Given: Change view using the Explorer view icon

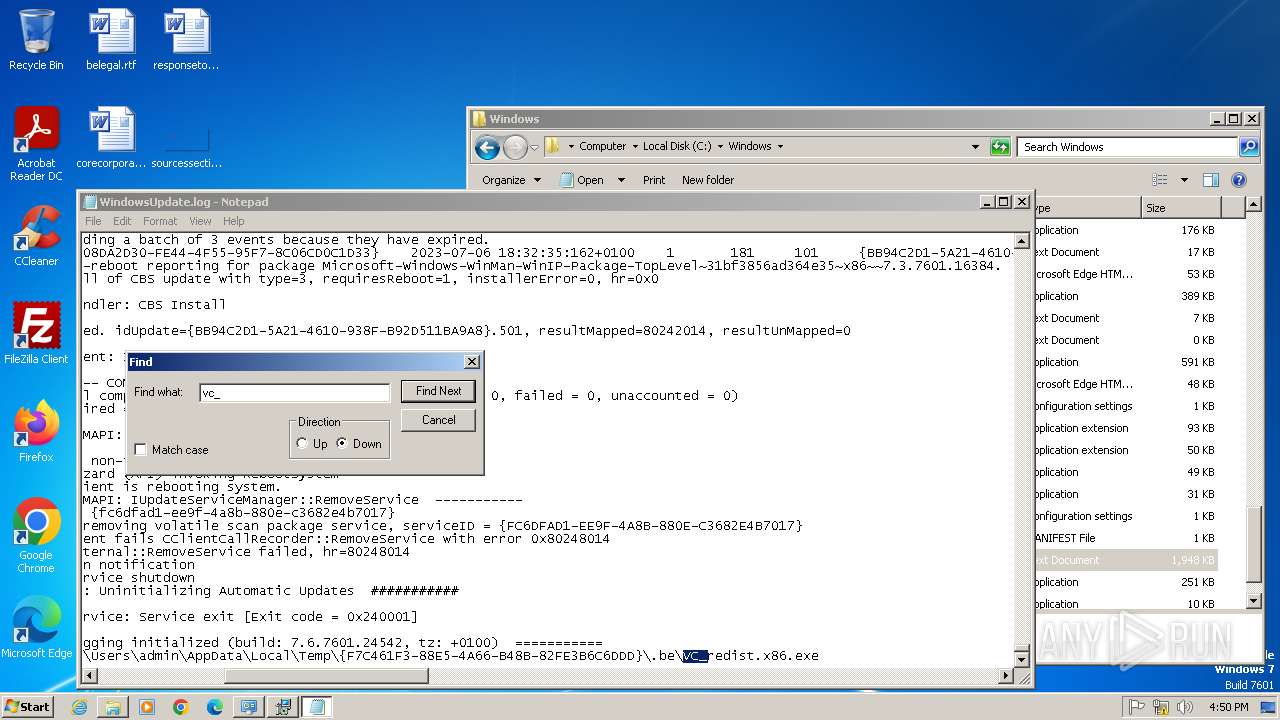Looking at the screenshot, I should click(1160, 180).
